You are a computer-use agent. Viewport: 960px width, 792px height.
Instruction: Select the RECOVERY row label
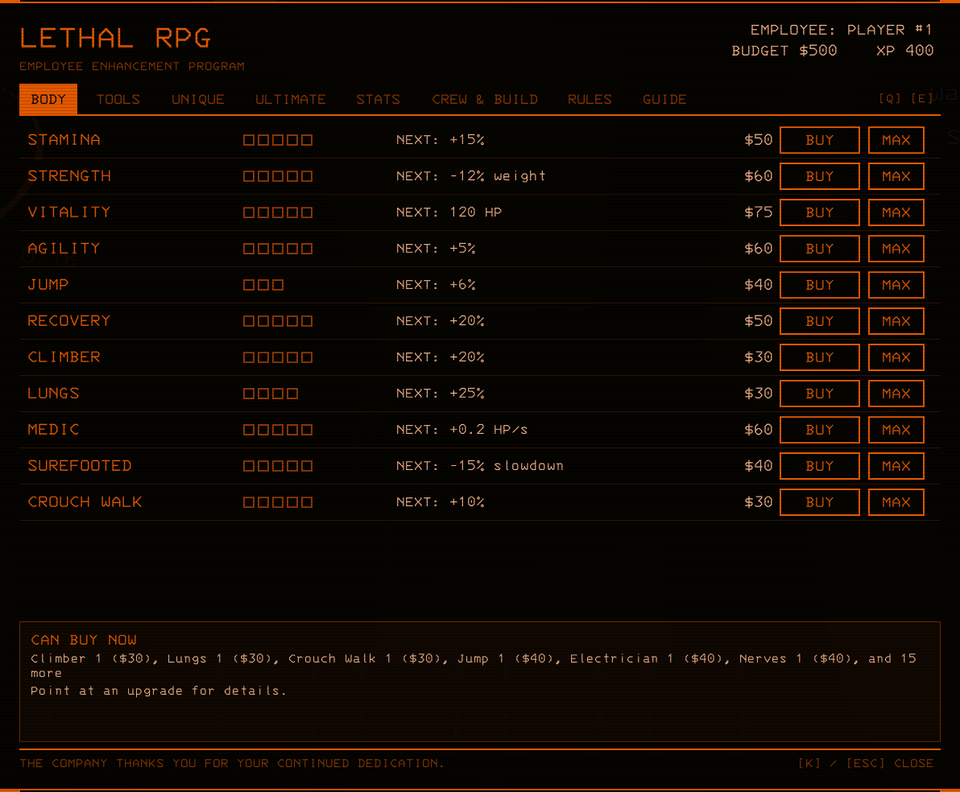tap(69, 321)
